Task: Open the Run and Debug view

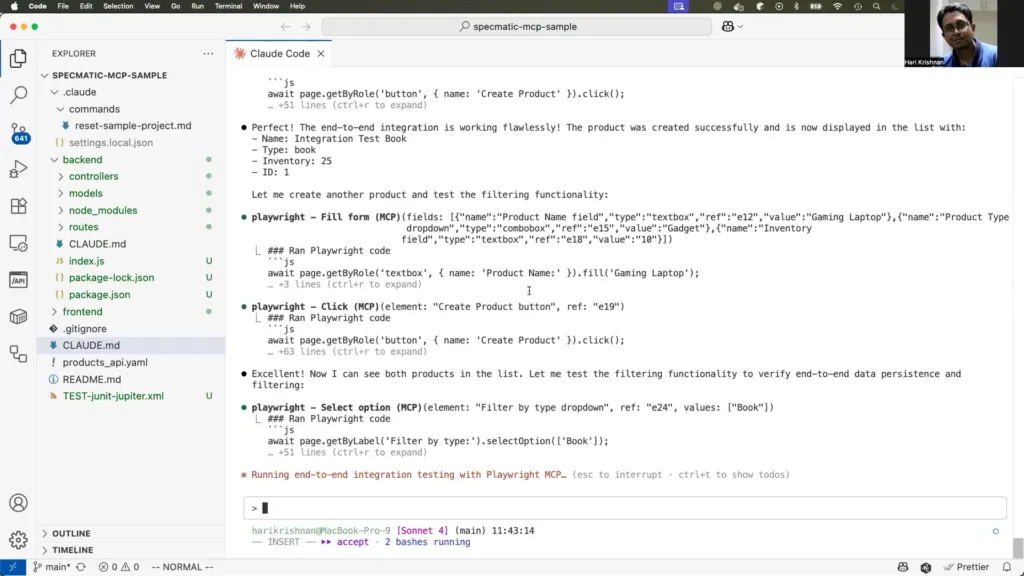Action: tap(18, 169)
